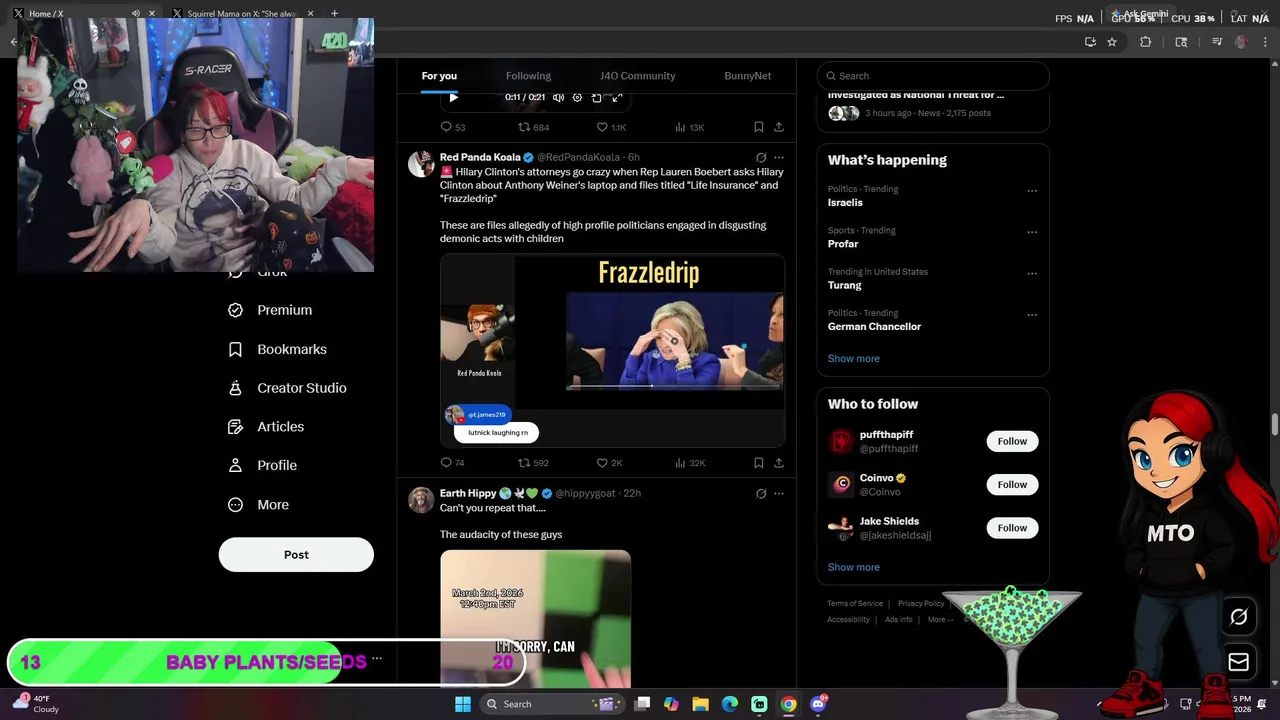Open Creator Studio in the sidebar
Screen dimensions: 1280x720
point(287,388)
